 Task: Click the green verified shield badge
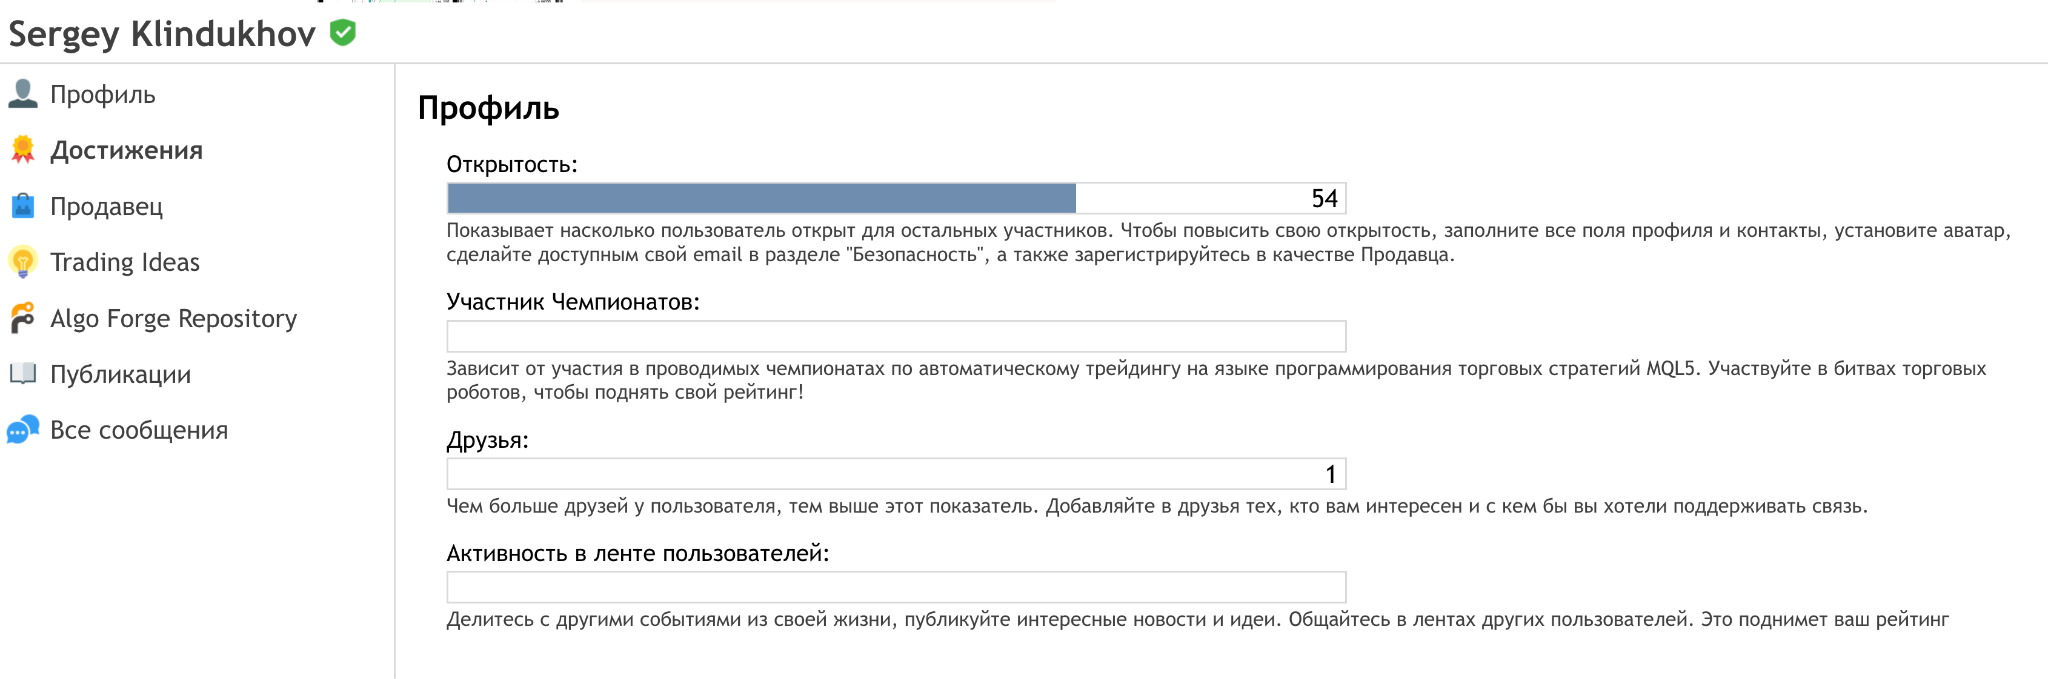(x=343, y=33)
